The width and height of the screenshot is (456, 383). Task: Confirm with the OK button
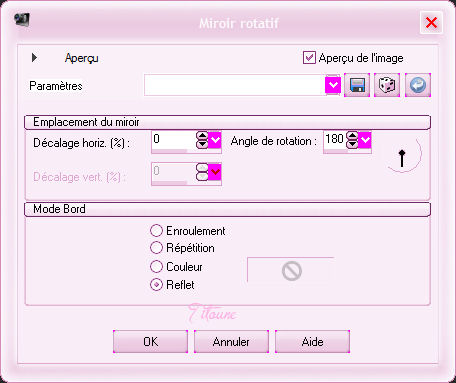[150, 341]
